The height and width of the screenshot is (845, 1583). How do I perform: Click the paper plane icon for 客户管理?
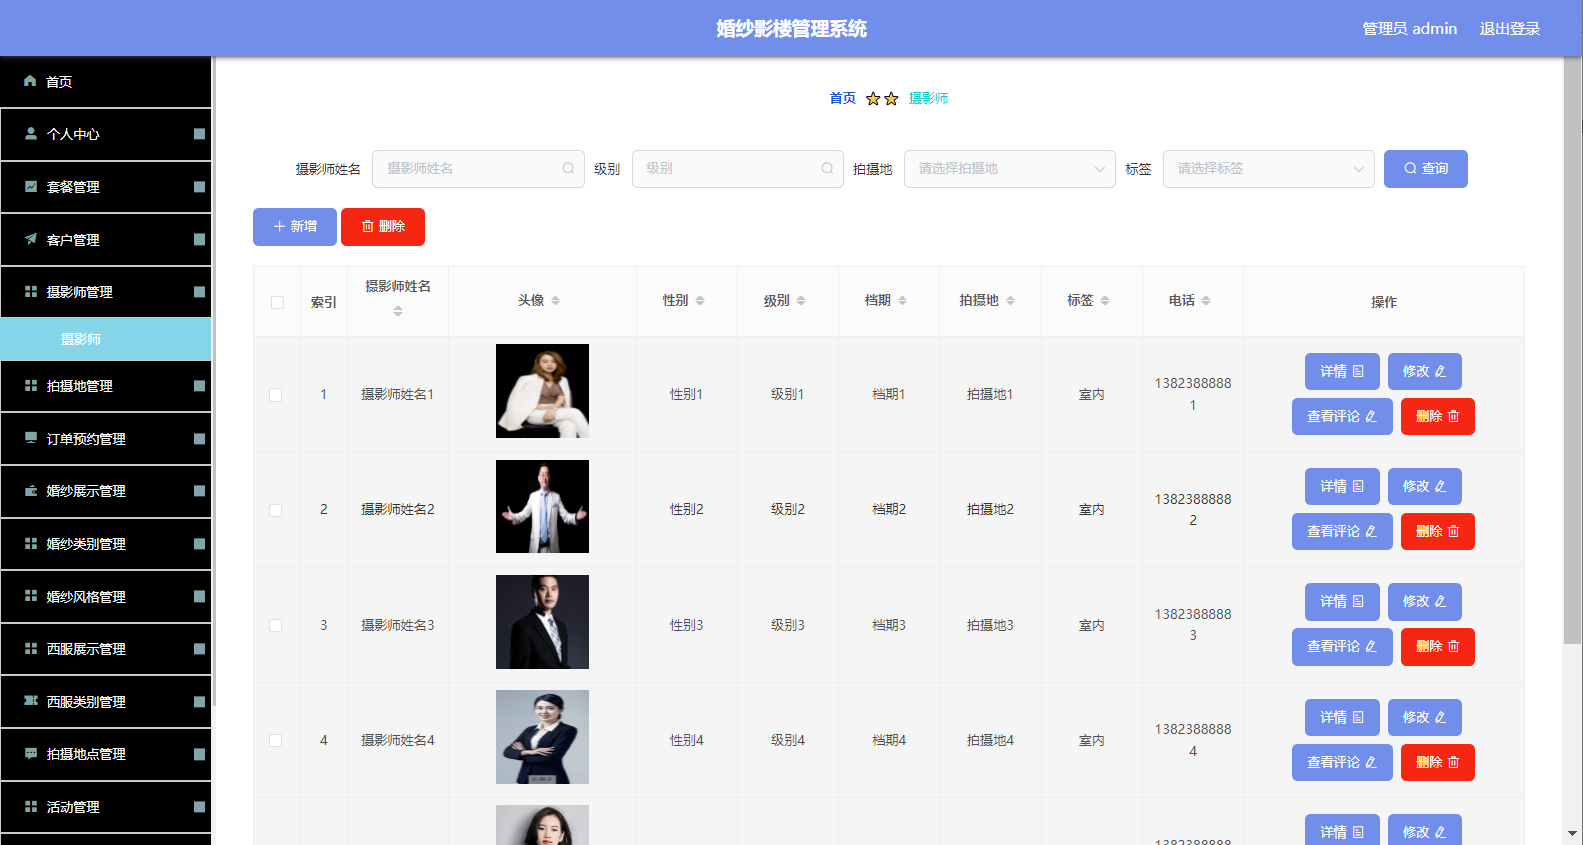pyautogui.click(x=31, y=239)
